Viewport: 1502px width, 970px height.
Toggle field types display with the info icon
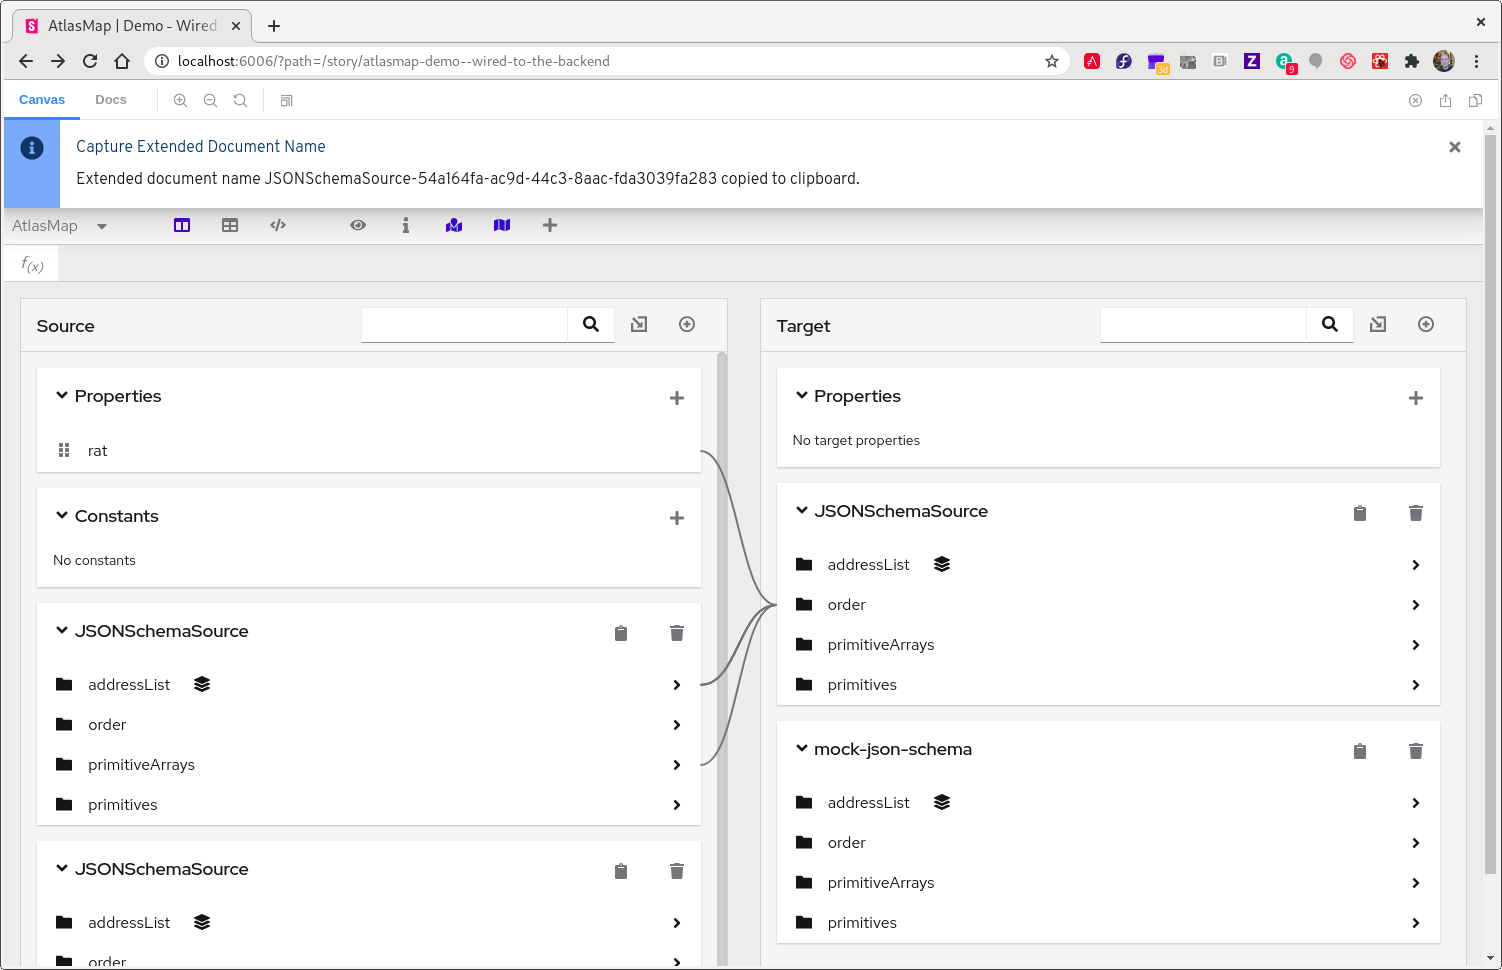click(x=406, y=225)
